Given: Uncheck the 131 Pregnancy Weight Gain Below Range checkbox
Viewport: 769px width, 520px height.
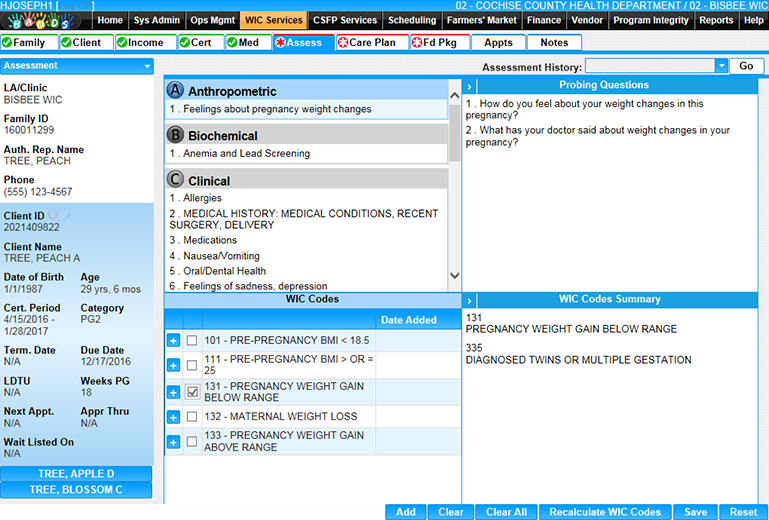Looking at the screenshot, I should coord(192,392).
